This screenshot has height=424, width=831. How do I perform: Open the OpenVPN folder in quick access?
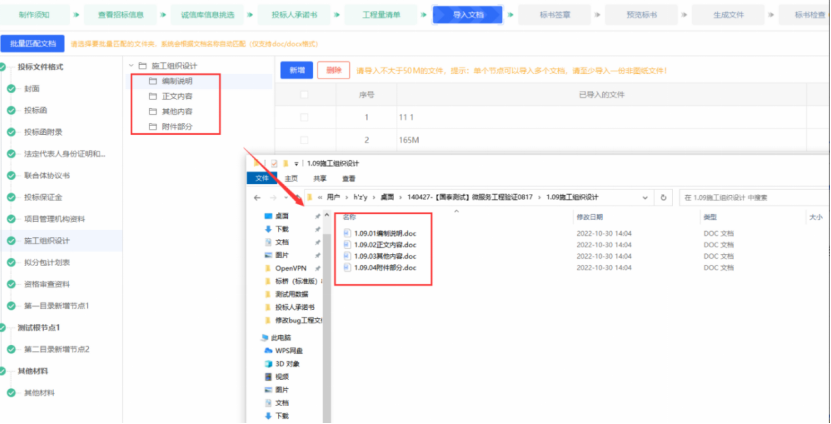[x=290, y=268]
